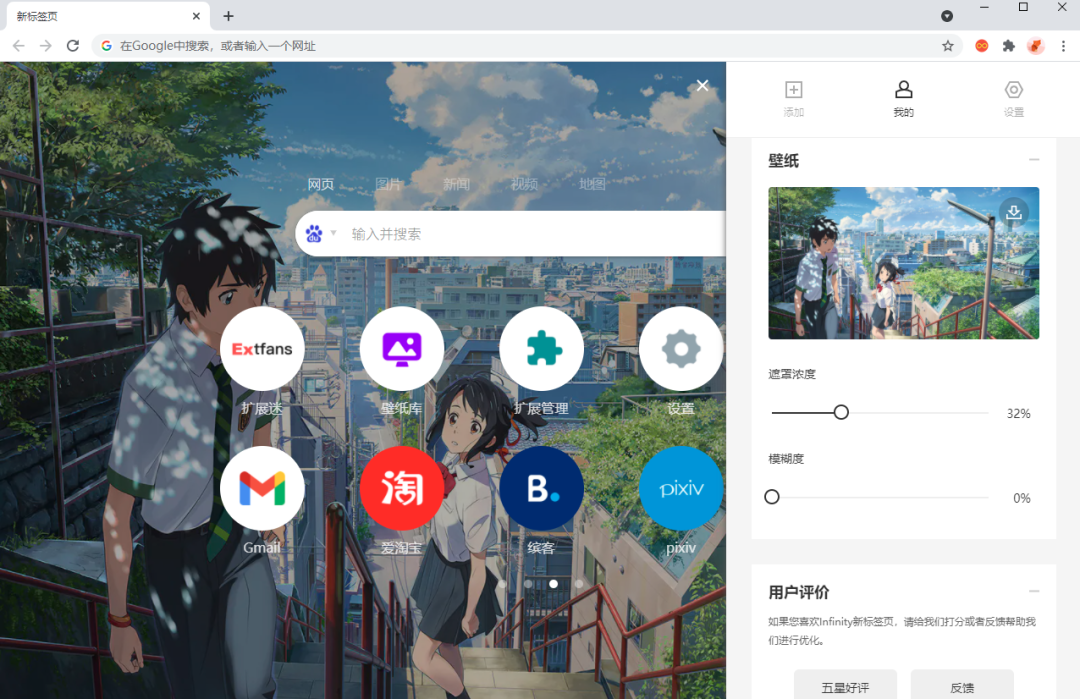
Task: Select the 图片 search category
Action: (x=388, y=184)
